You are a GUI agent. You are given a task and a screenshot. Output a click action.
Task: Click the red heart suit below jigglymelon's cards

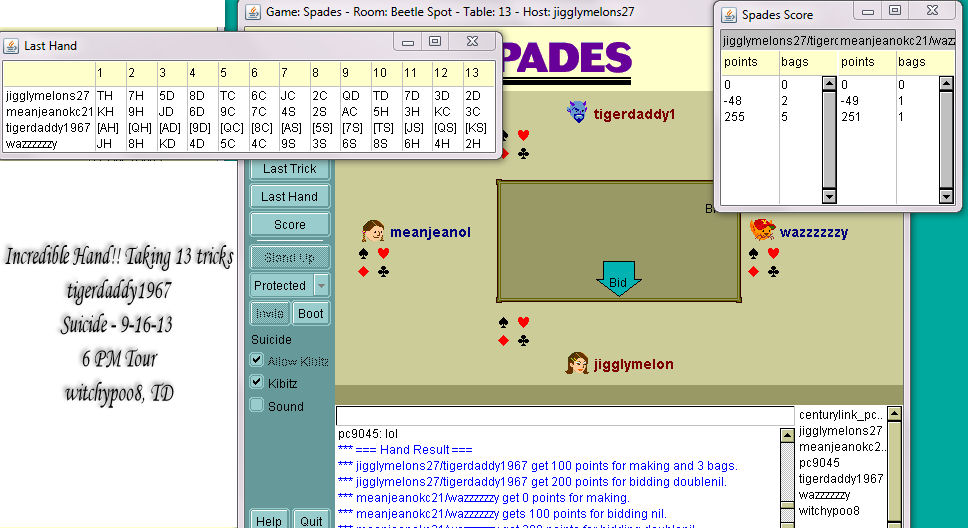pos(524,322)
